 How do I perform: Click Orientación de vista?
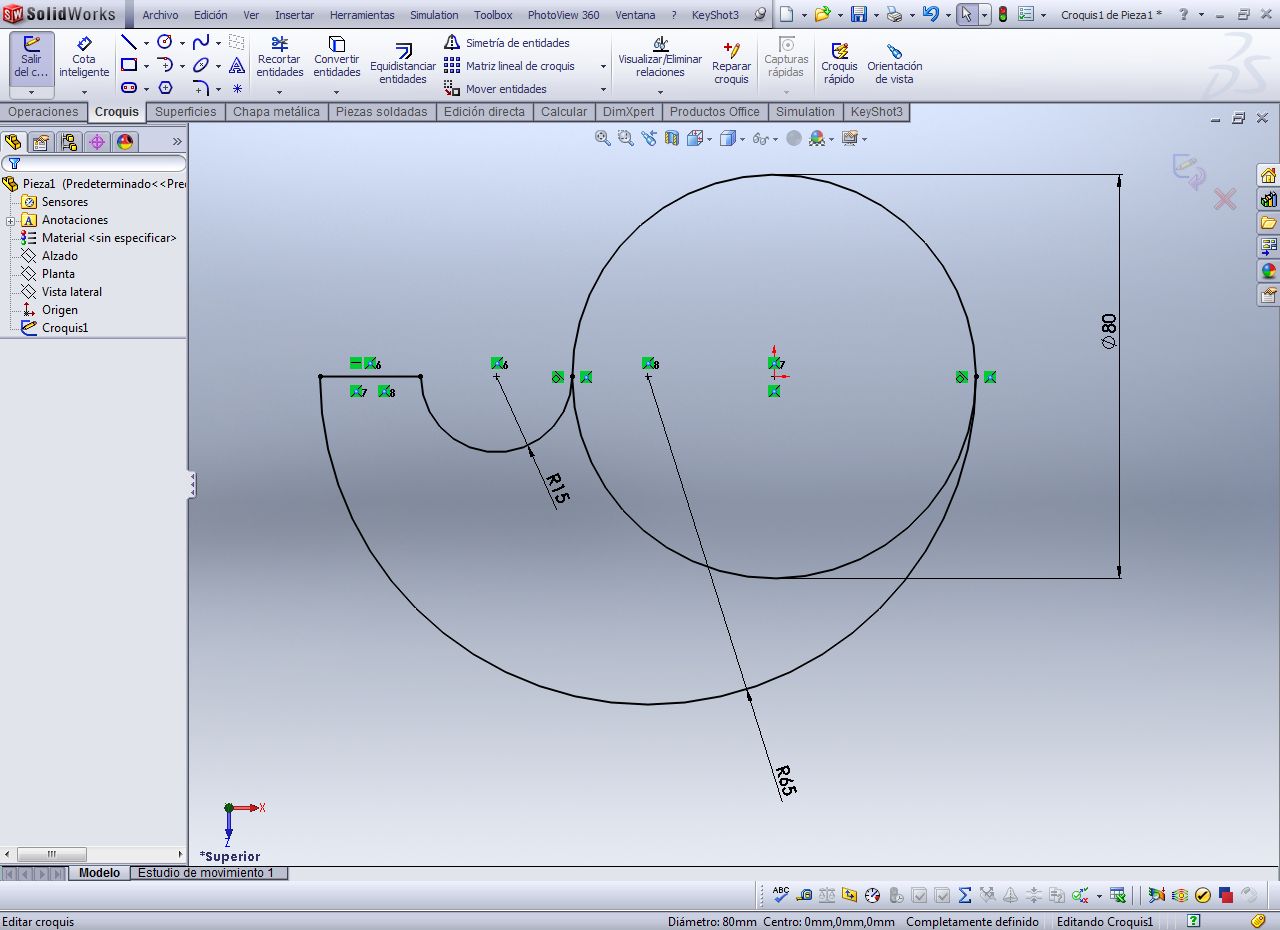[x=894, y=63]
